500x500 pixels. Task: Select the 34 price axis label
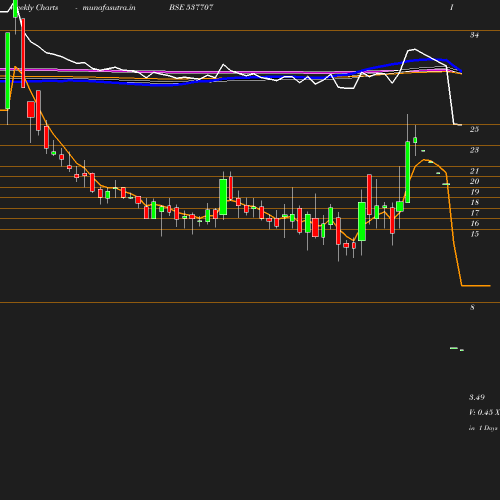click(474, 35)
